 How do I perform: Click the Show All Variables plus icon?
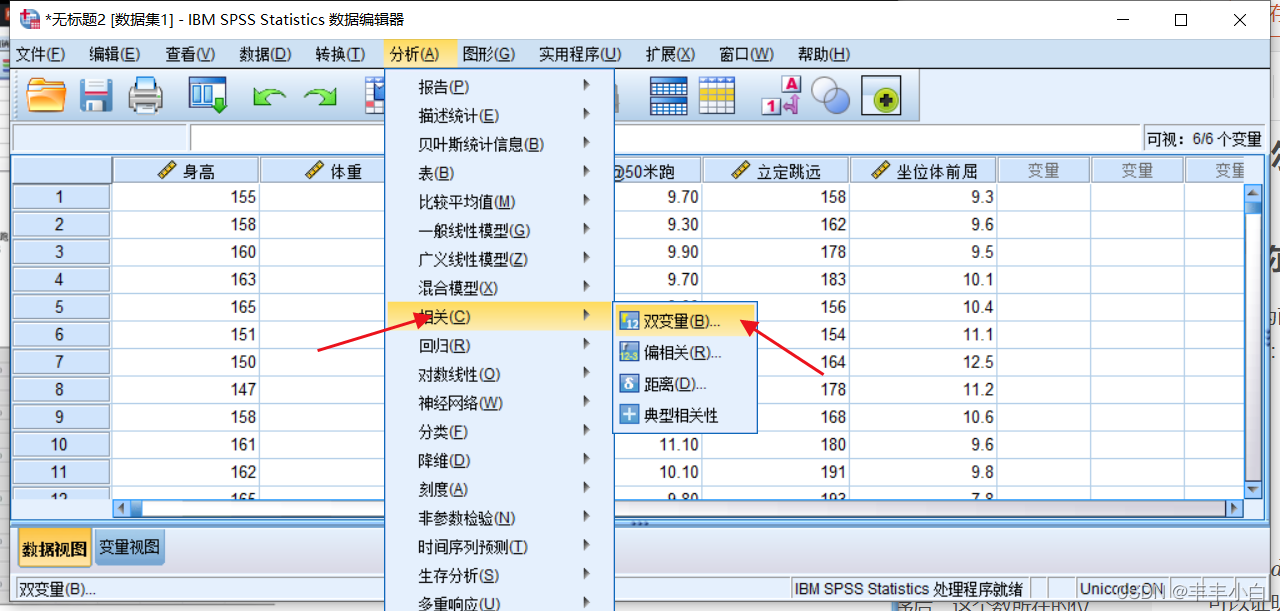pos(881,96)
